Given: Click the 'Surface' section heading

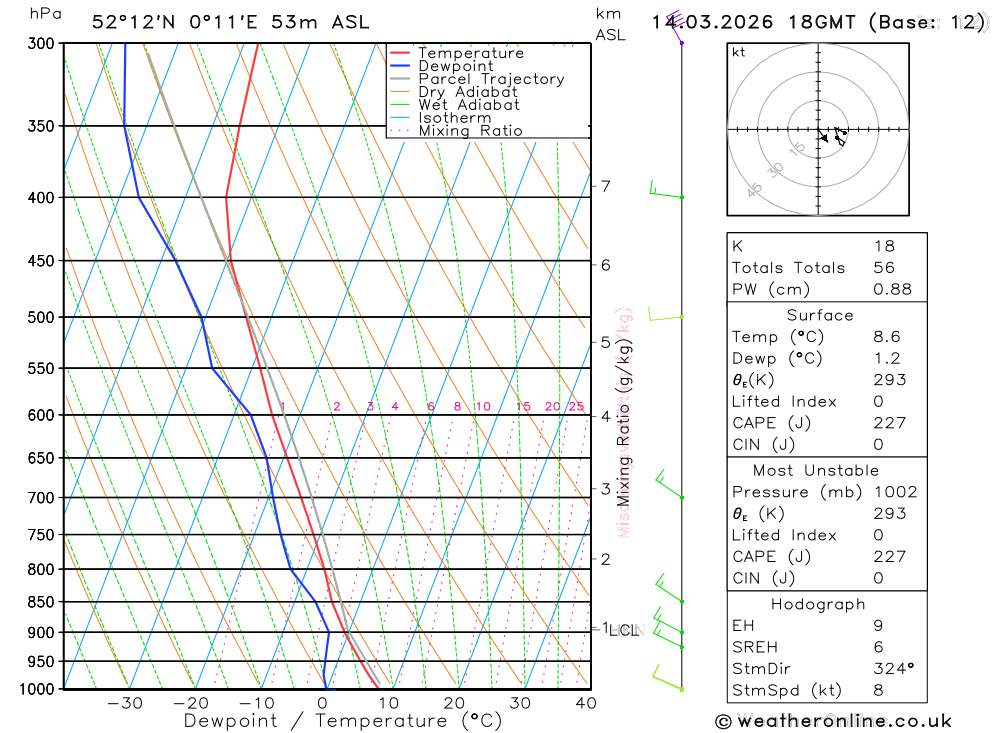Looking at the screenshot, I should 820,315.
